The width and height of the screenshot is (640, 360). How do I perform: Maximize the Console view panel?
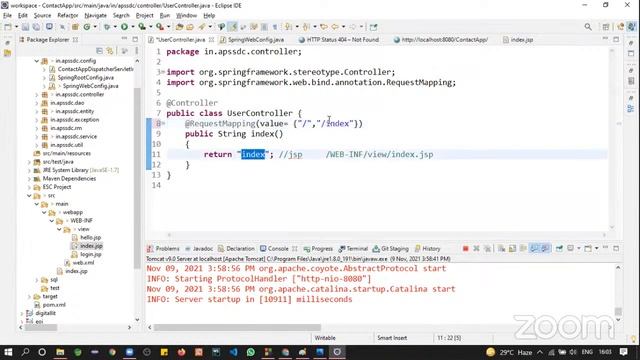pos(616,248)
